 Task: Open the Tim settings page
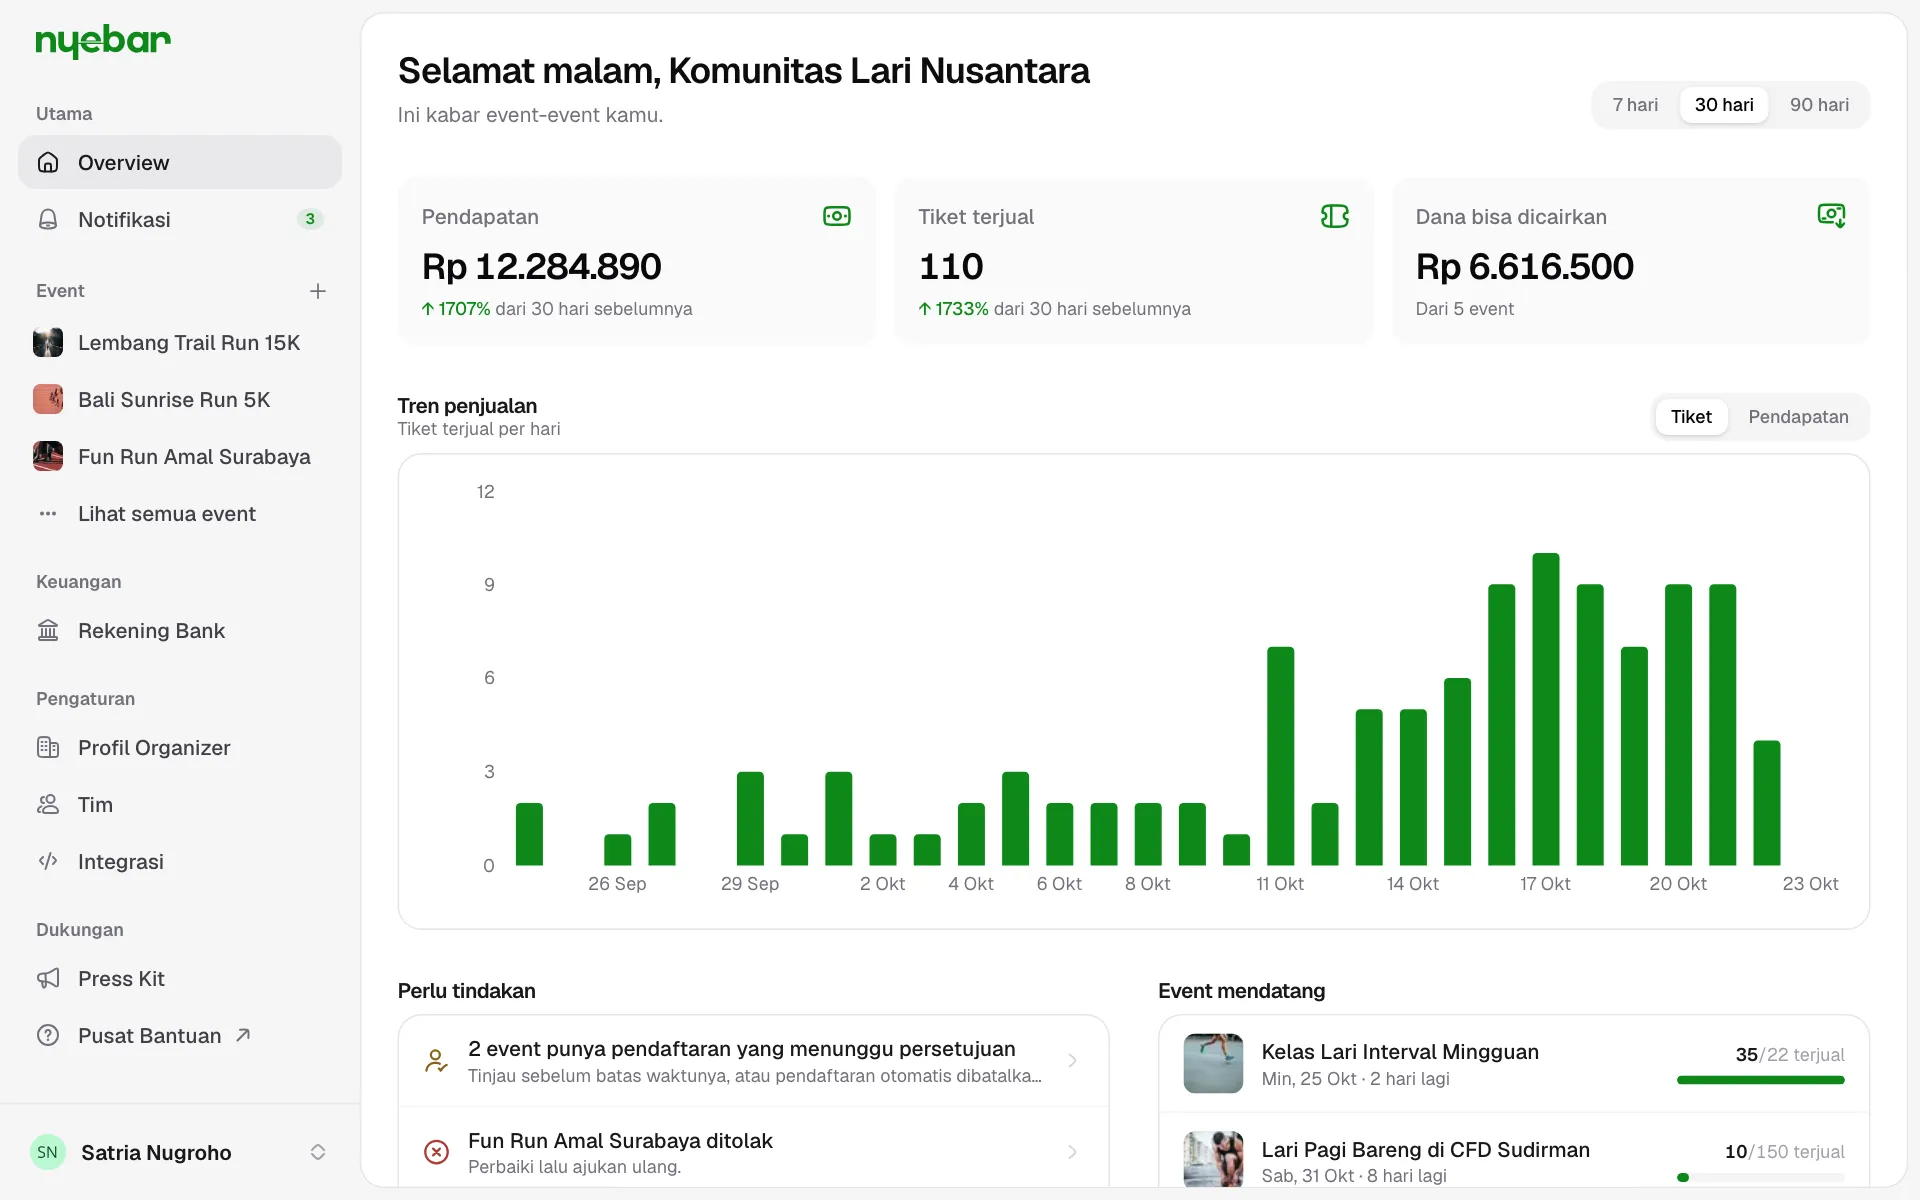180,805
